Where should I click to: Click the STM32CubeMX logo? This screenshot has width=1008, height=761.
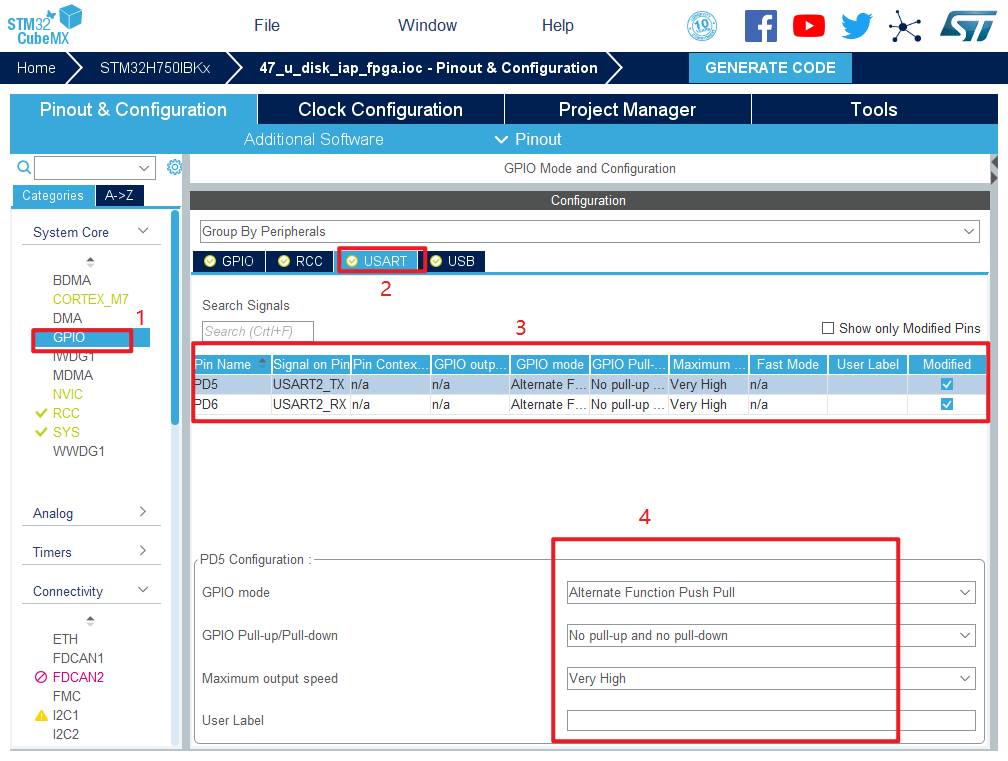pos(45,24)
